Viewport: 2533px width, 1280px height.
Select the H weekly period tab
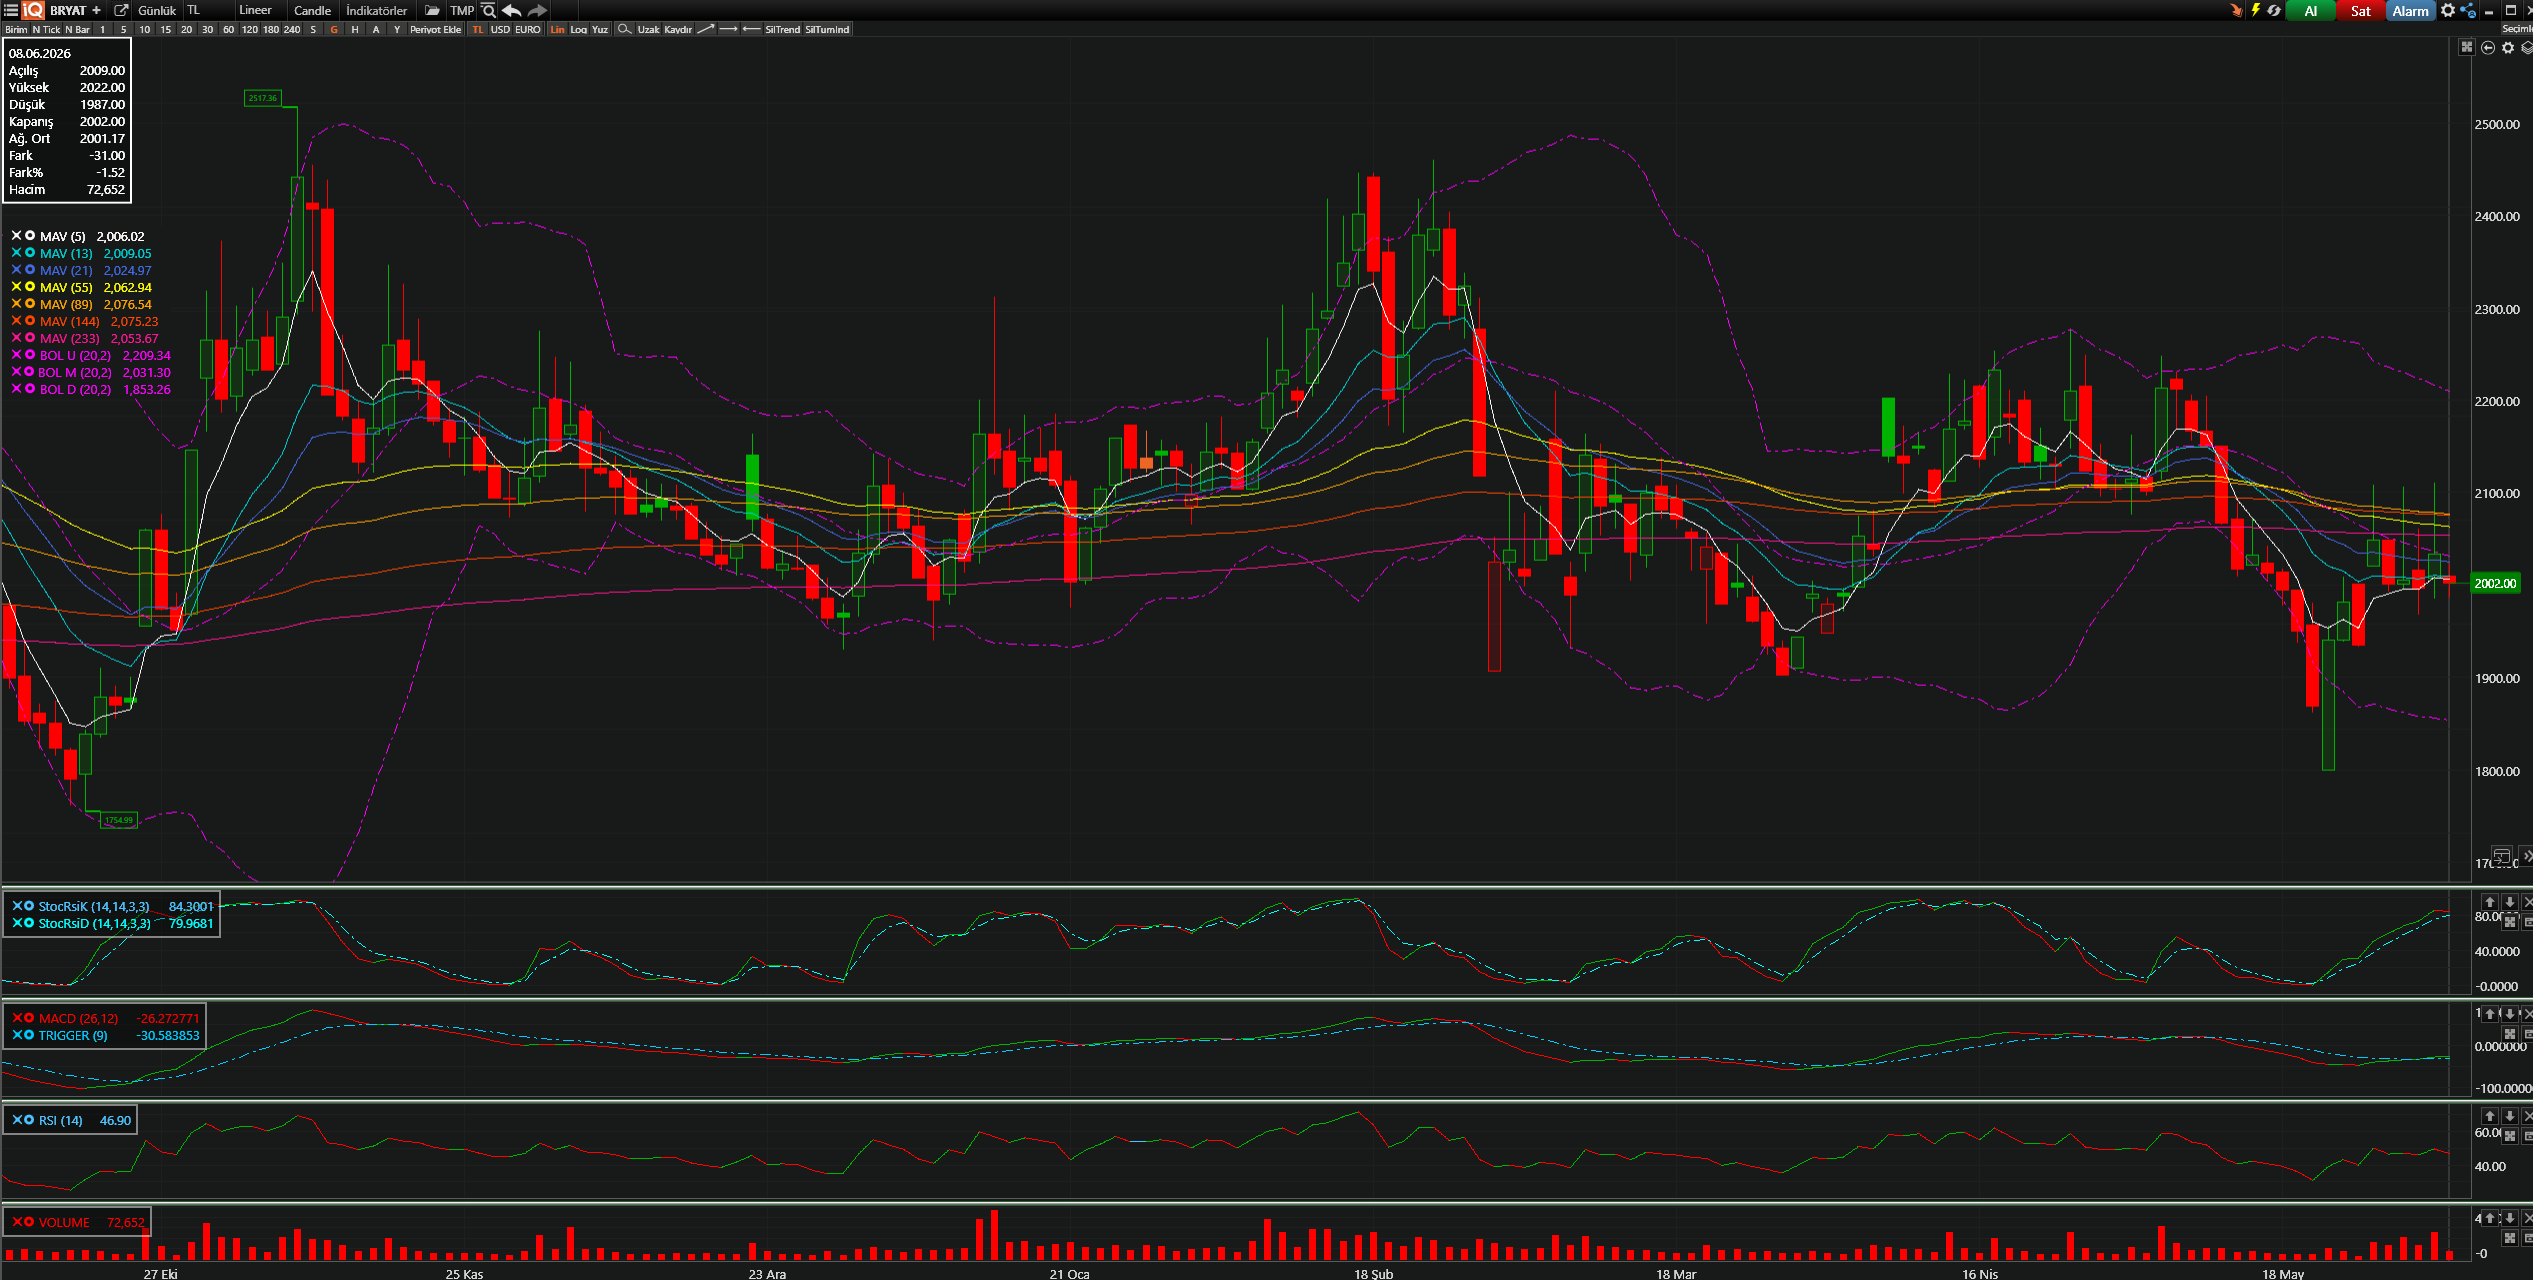click(355, 29)
